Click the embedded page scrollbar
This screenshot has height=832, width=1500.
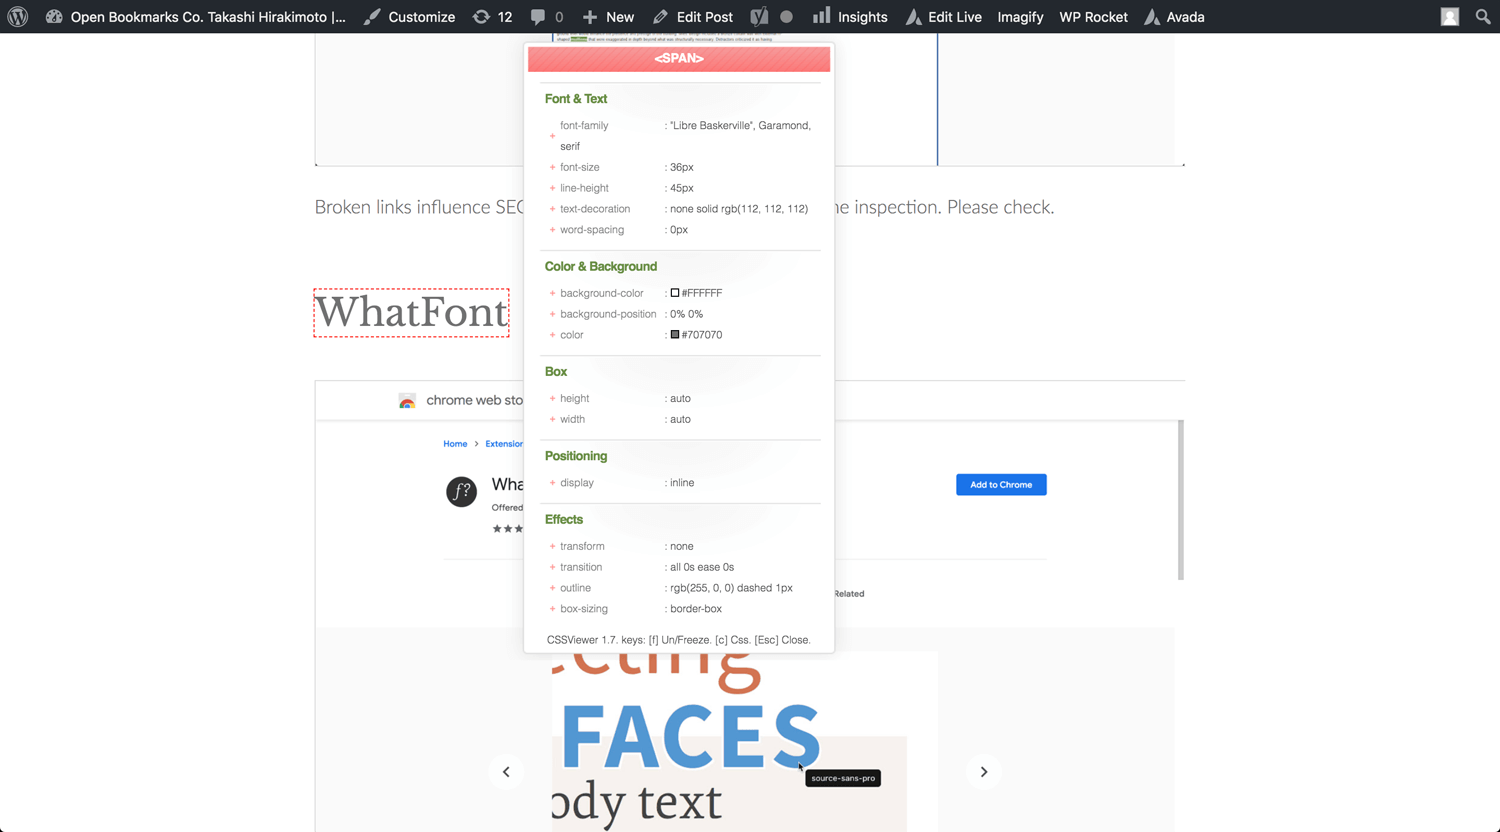pos(1181,500)
